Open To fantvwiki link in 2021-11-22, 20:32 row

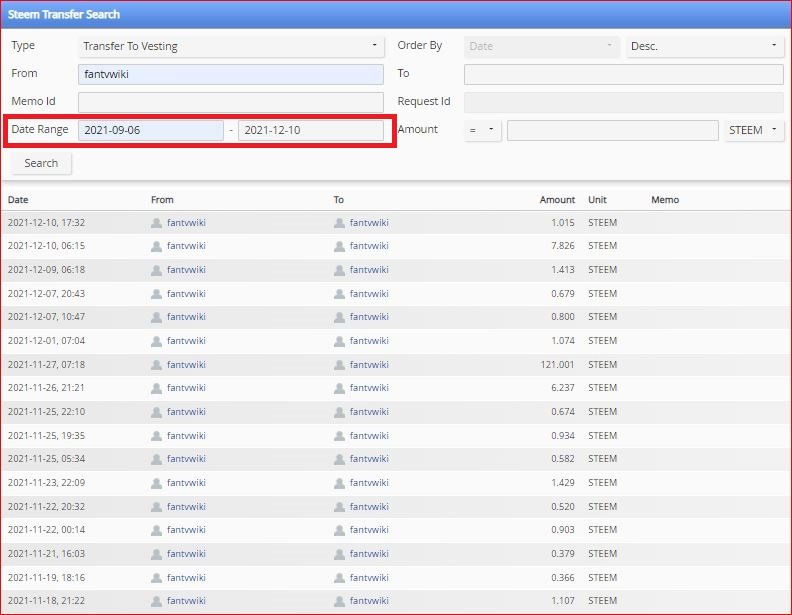pos(369,506)
